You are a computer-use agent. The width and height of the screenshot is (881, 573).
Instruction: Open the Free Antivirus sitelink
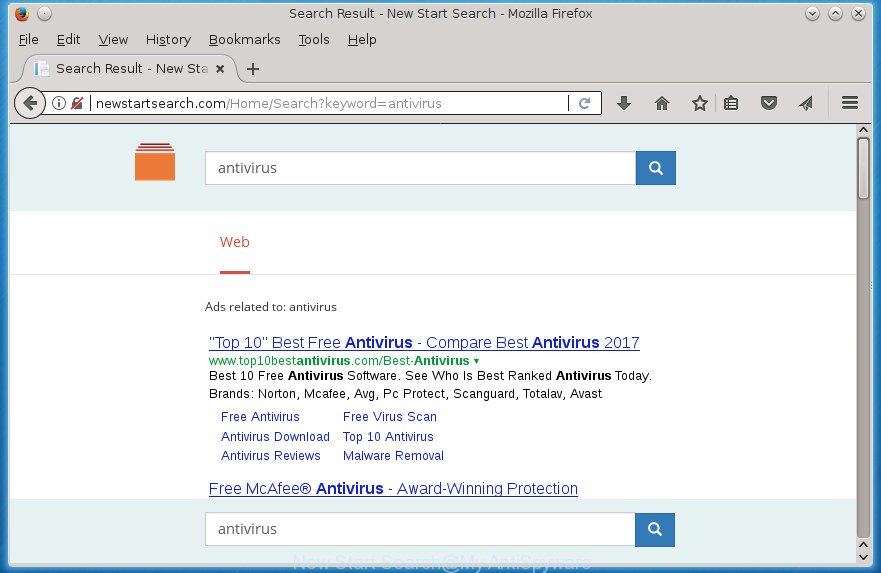[260, 417]
